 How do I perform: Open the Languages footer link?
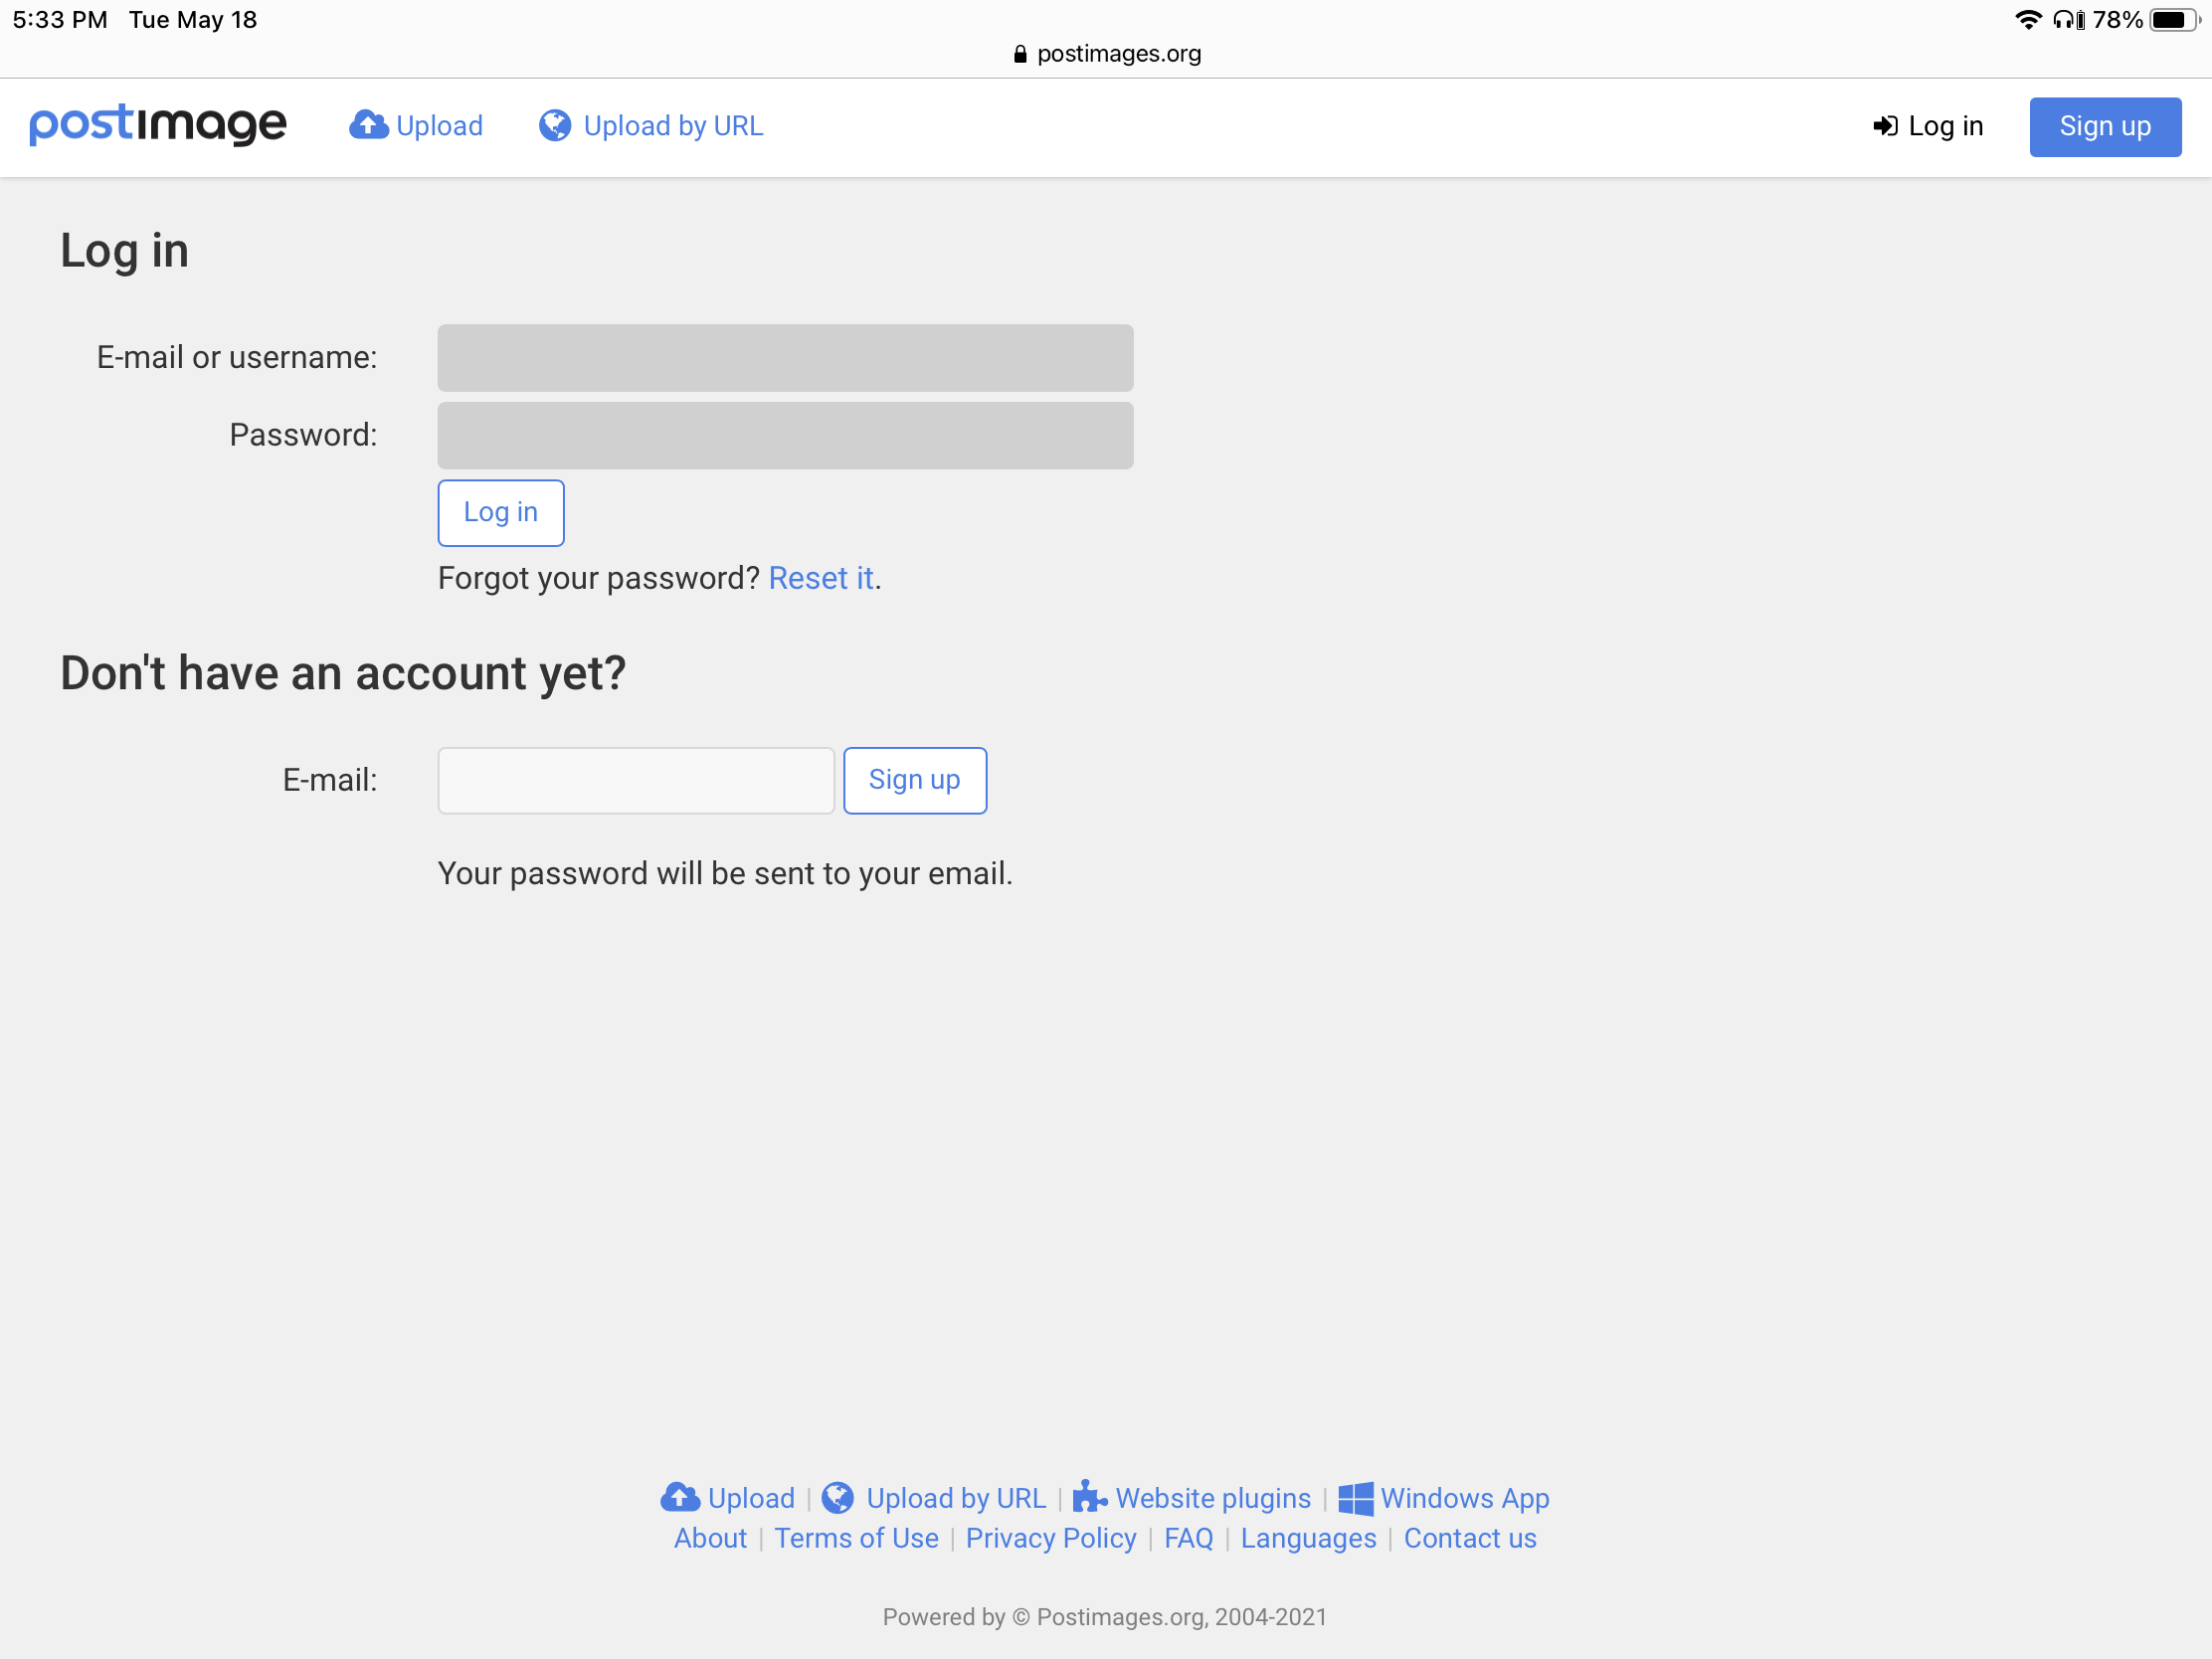click(1308, 1538)
